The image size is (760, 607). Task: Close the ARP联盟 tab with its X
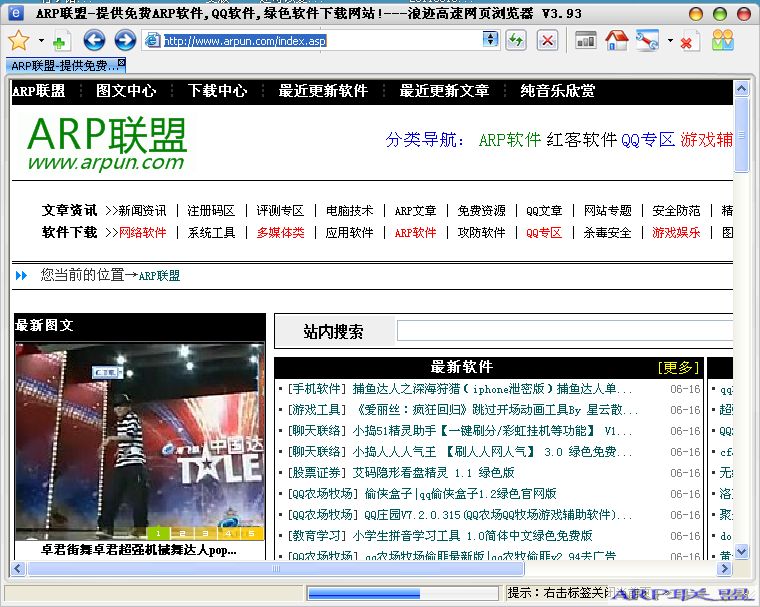pos(121,62)
